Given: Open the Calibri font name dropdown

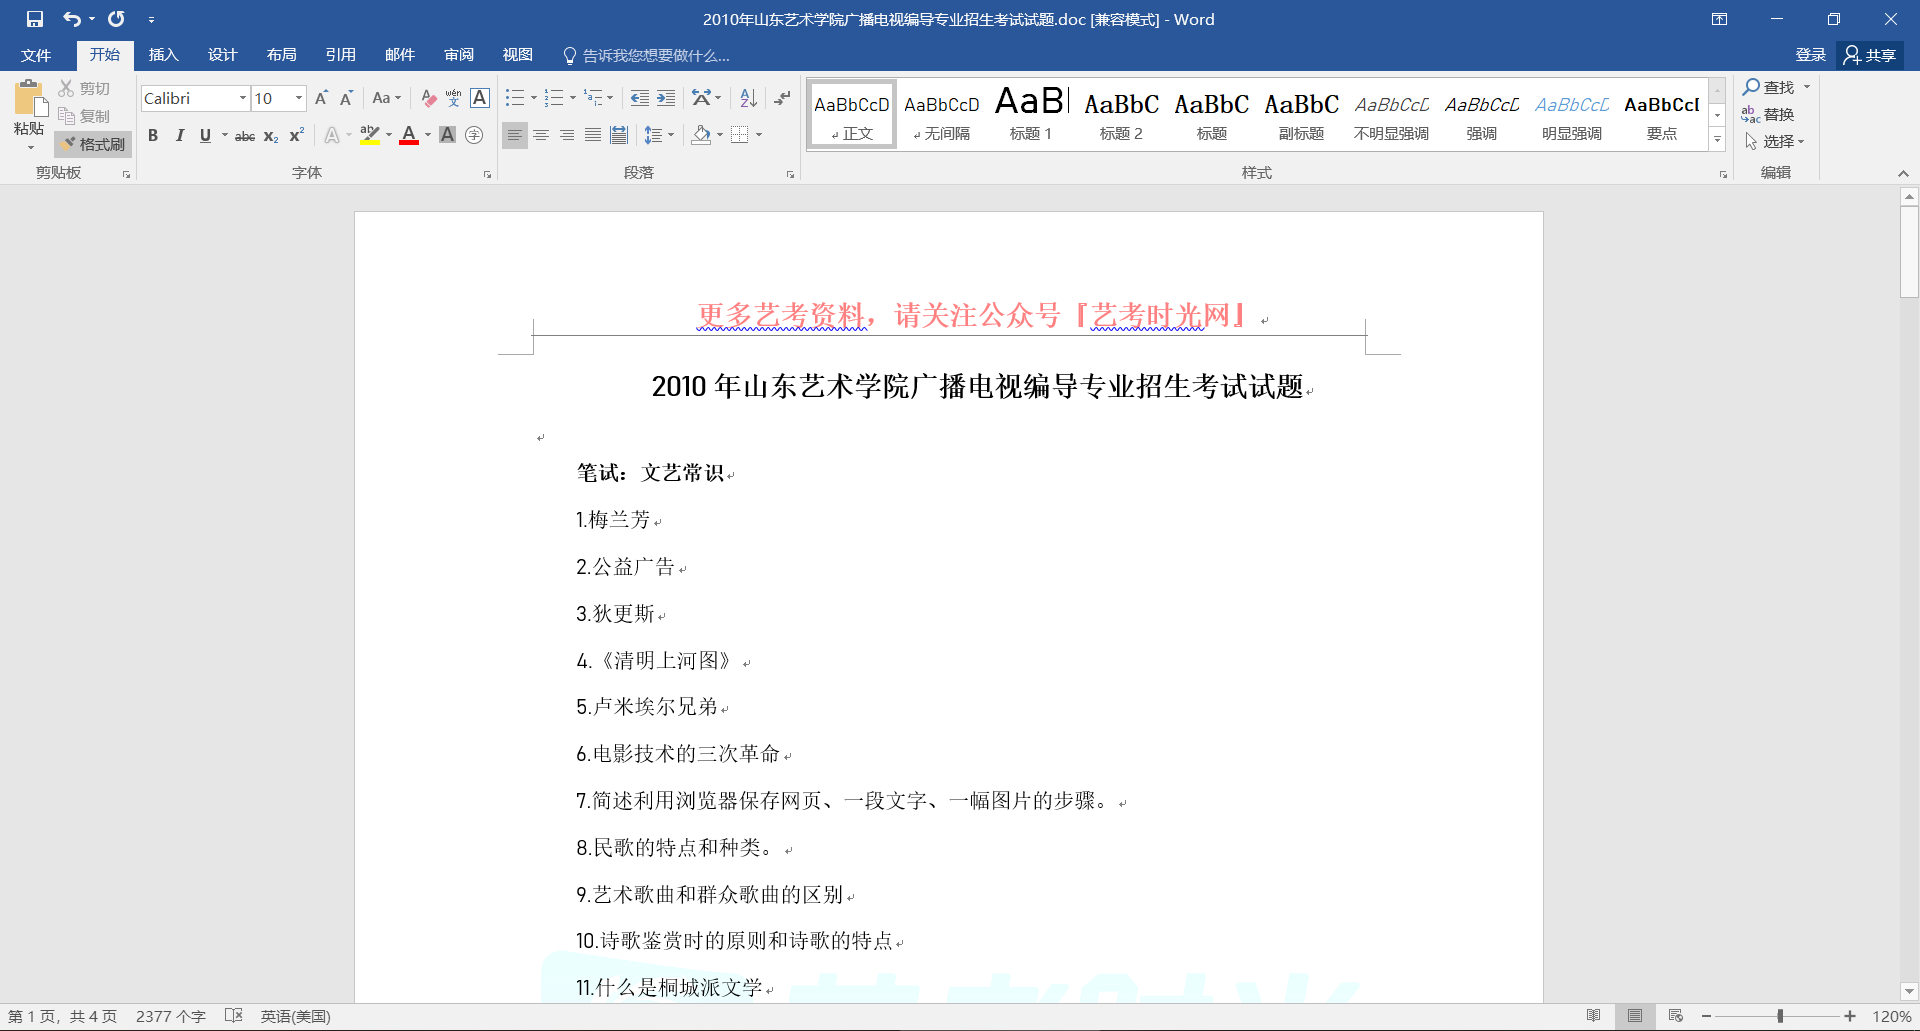Looking at the screenshot, I should coord(242,98).
